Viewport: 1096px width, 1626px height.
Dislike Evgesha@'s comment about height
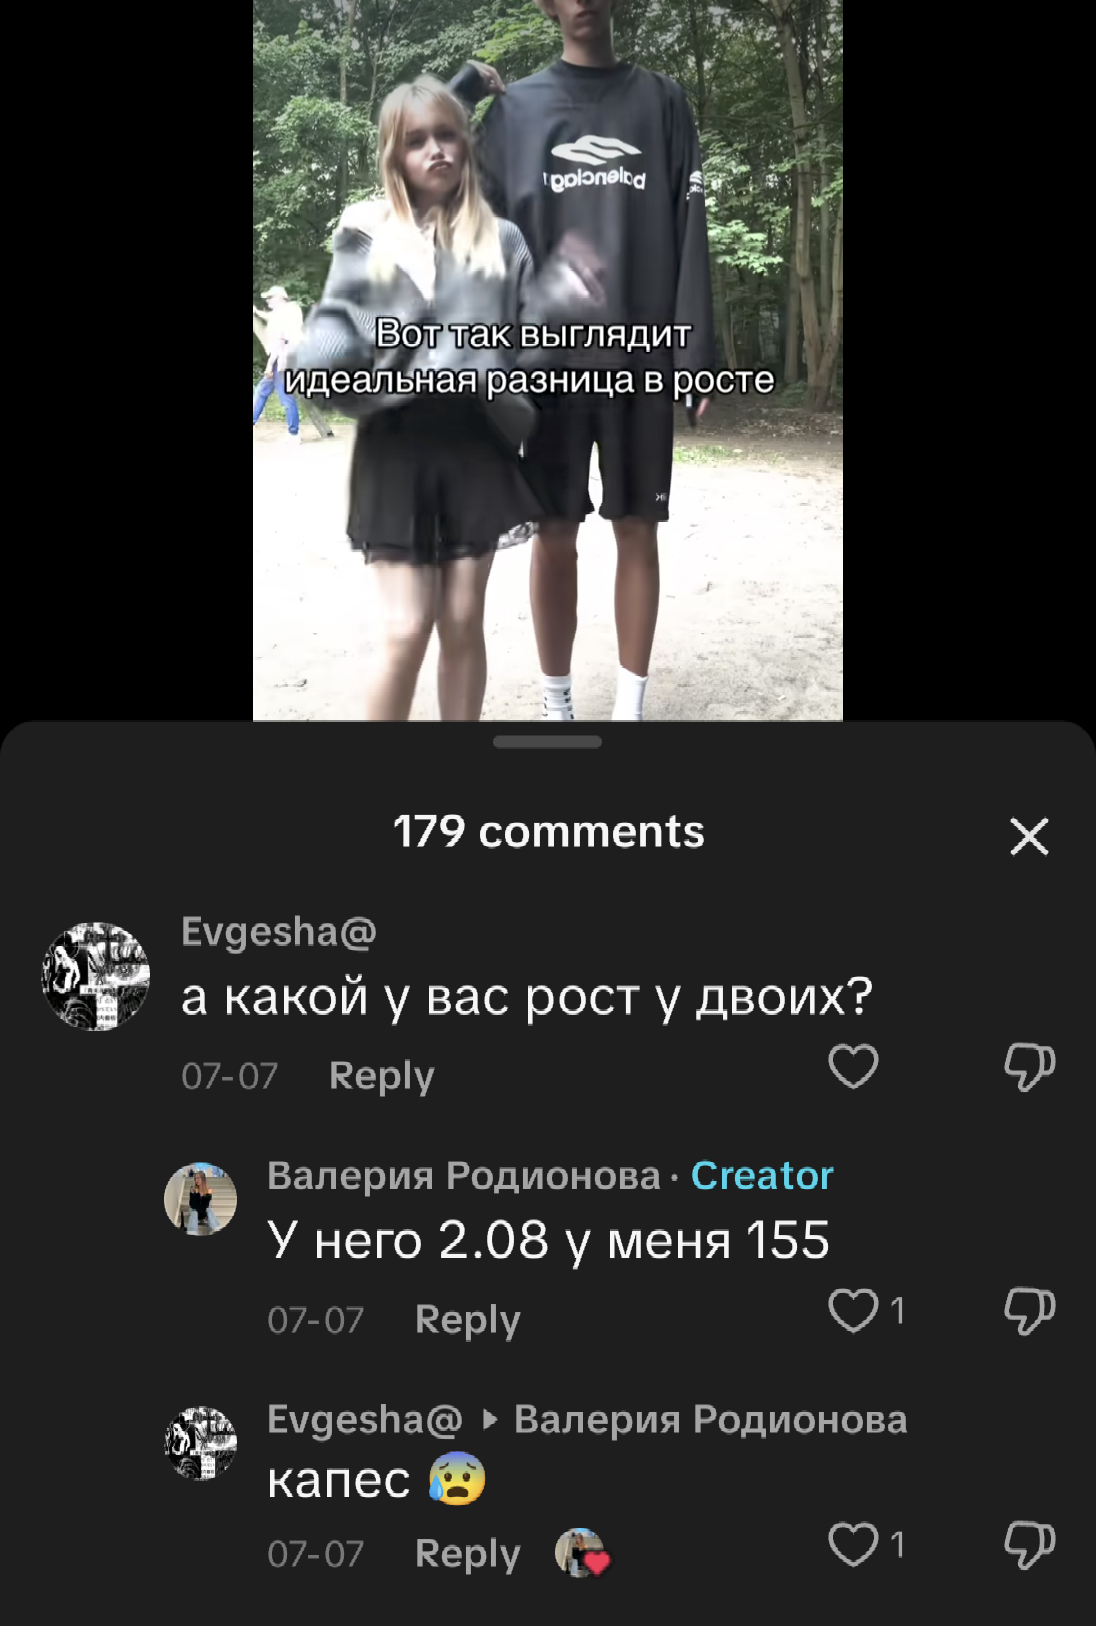1029,1067
